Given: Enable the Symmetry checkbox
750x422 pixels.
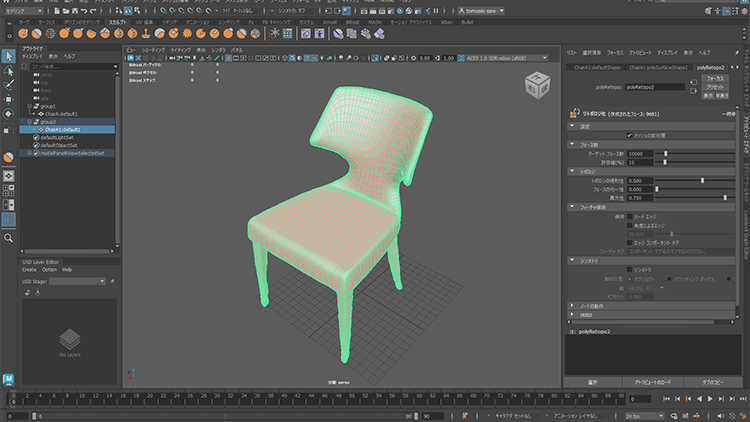Looking at the screenshot, I should (x=629, y=270).
